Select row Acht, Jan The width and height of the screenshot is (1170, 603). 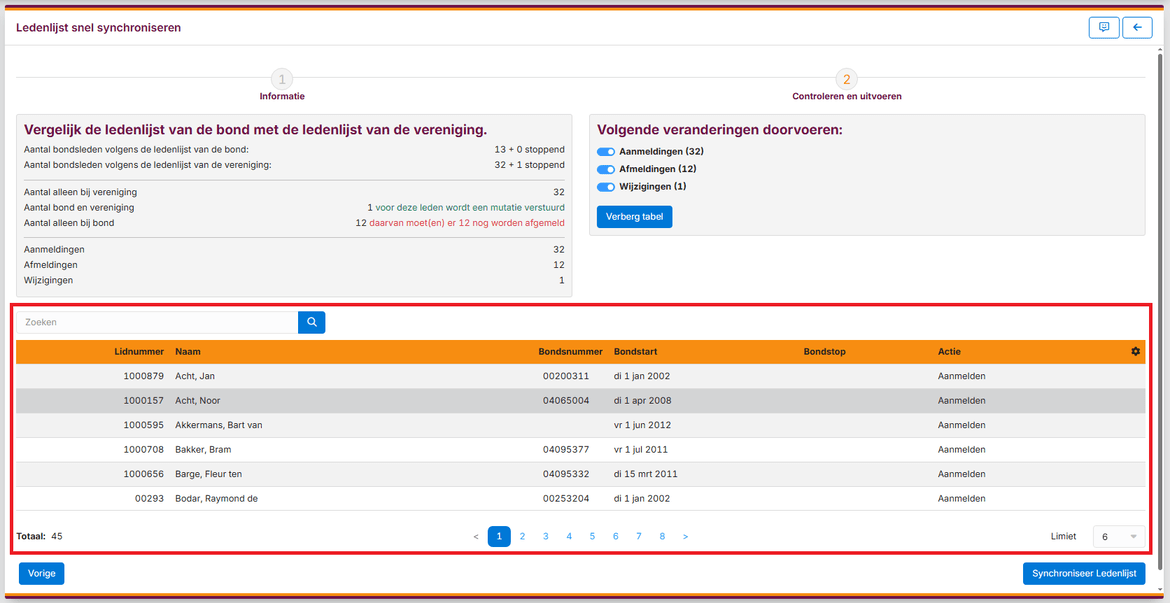(581, 376)
